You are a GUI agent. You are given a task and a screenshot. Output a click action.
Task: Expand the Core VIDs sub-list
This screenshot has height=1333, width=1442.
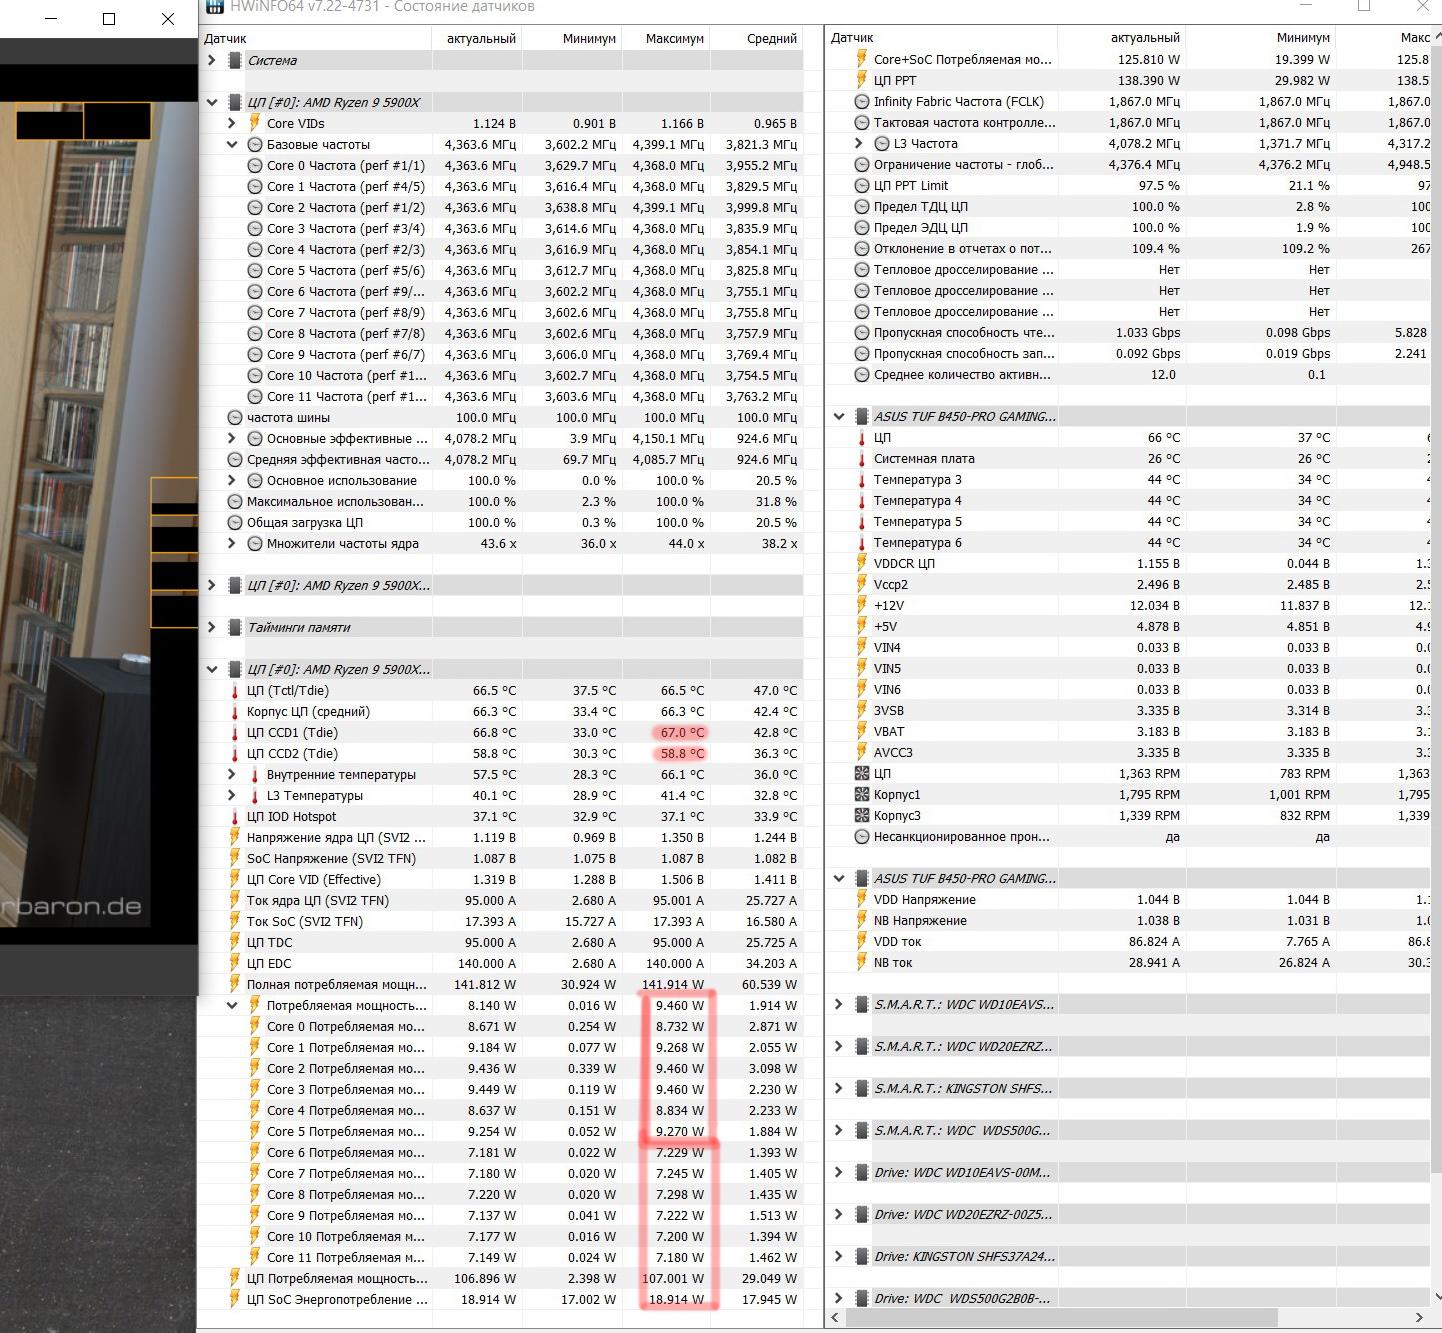tap(232, 123)
